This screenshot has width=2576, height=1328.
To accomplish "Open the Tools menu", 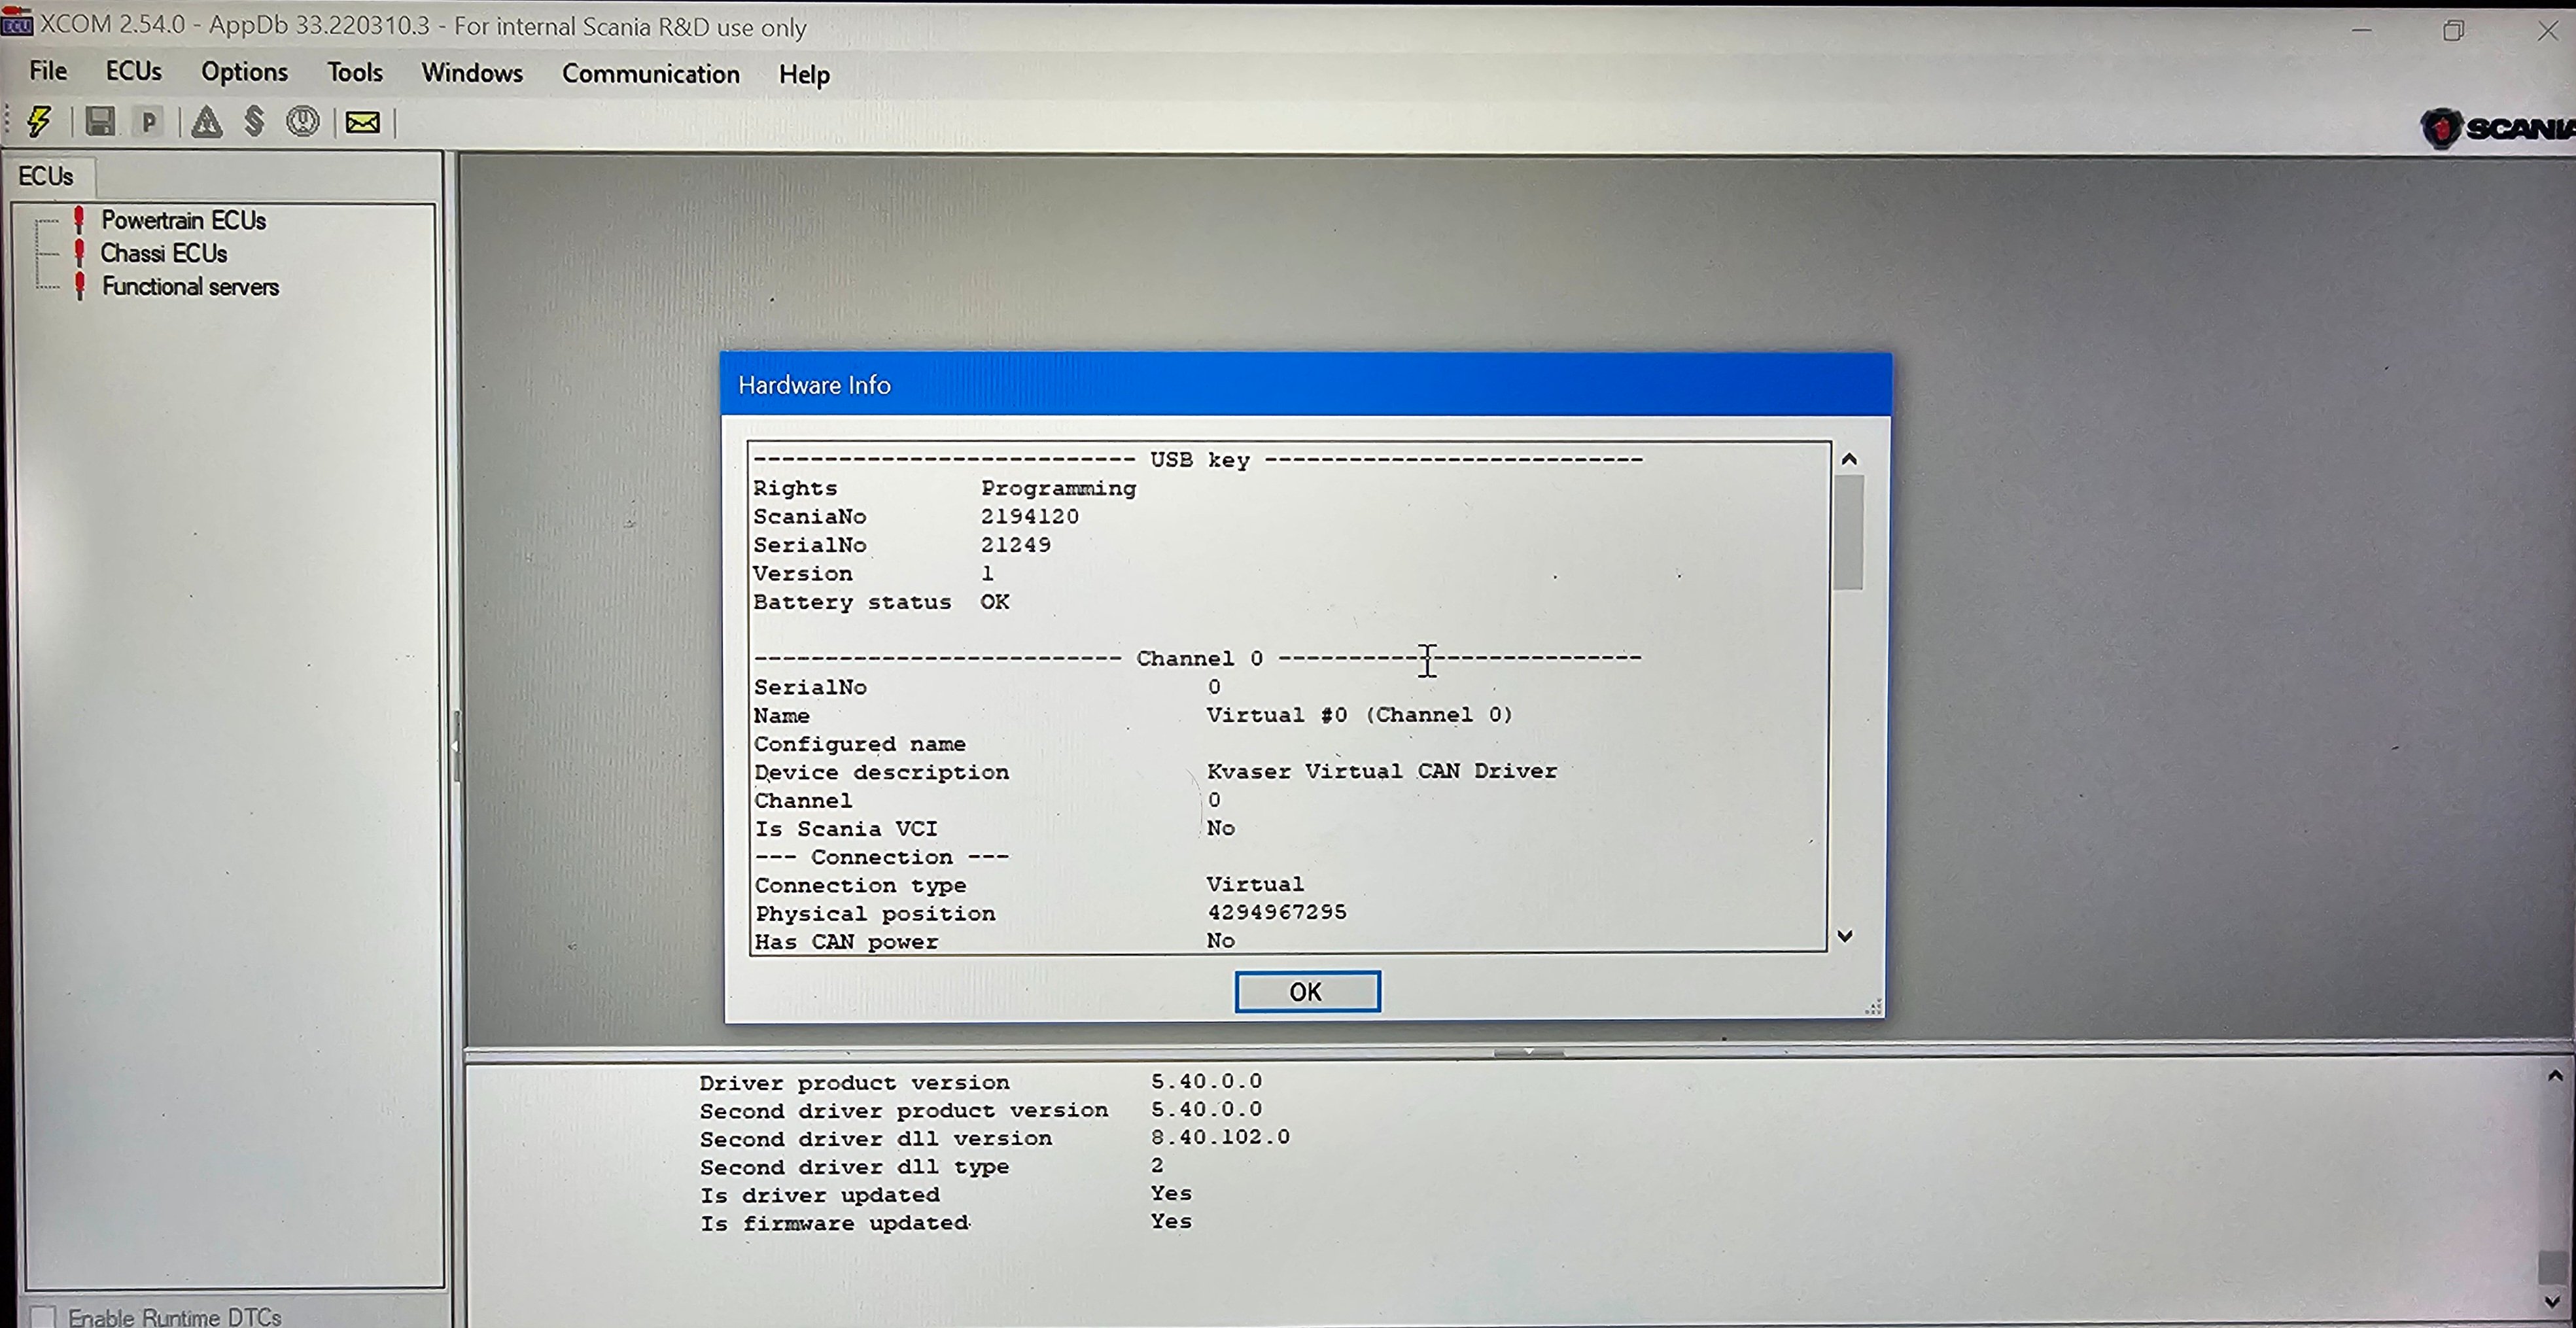I will pos(355,72).
